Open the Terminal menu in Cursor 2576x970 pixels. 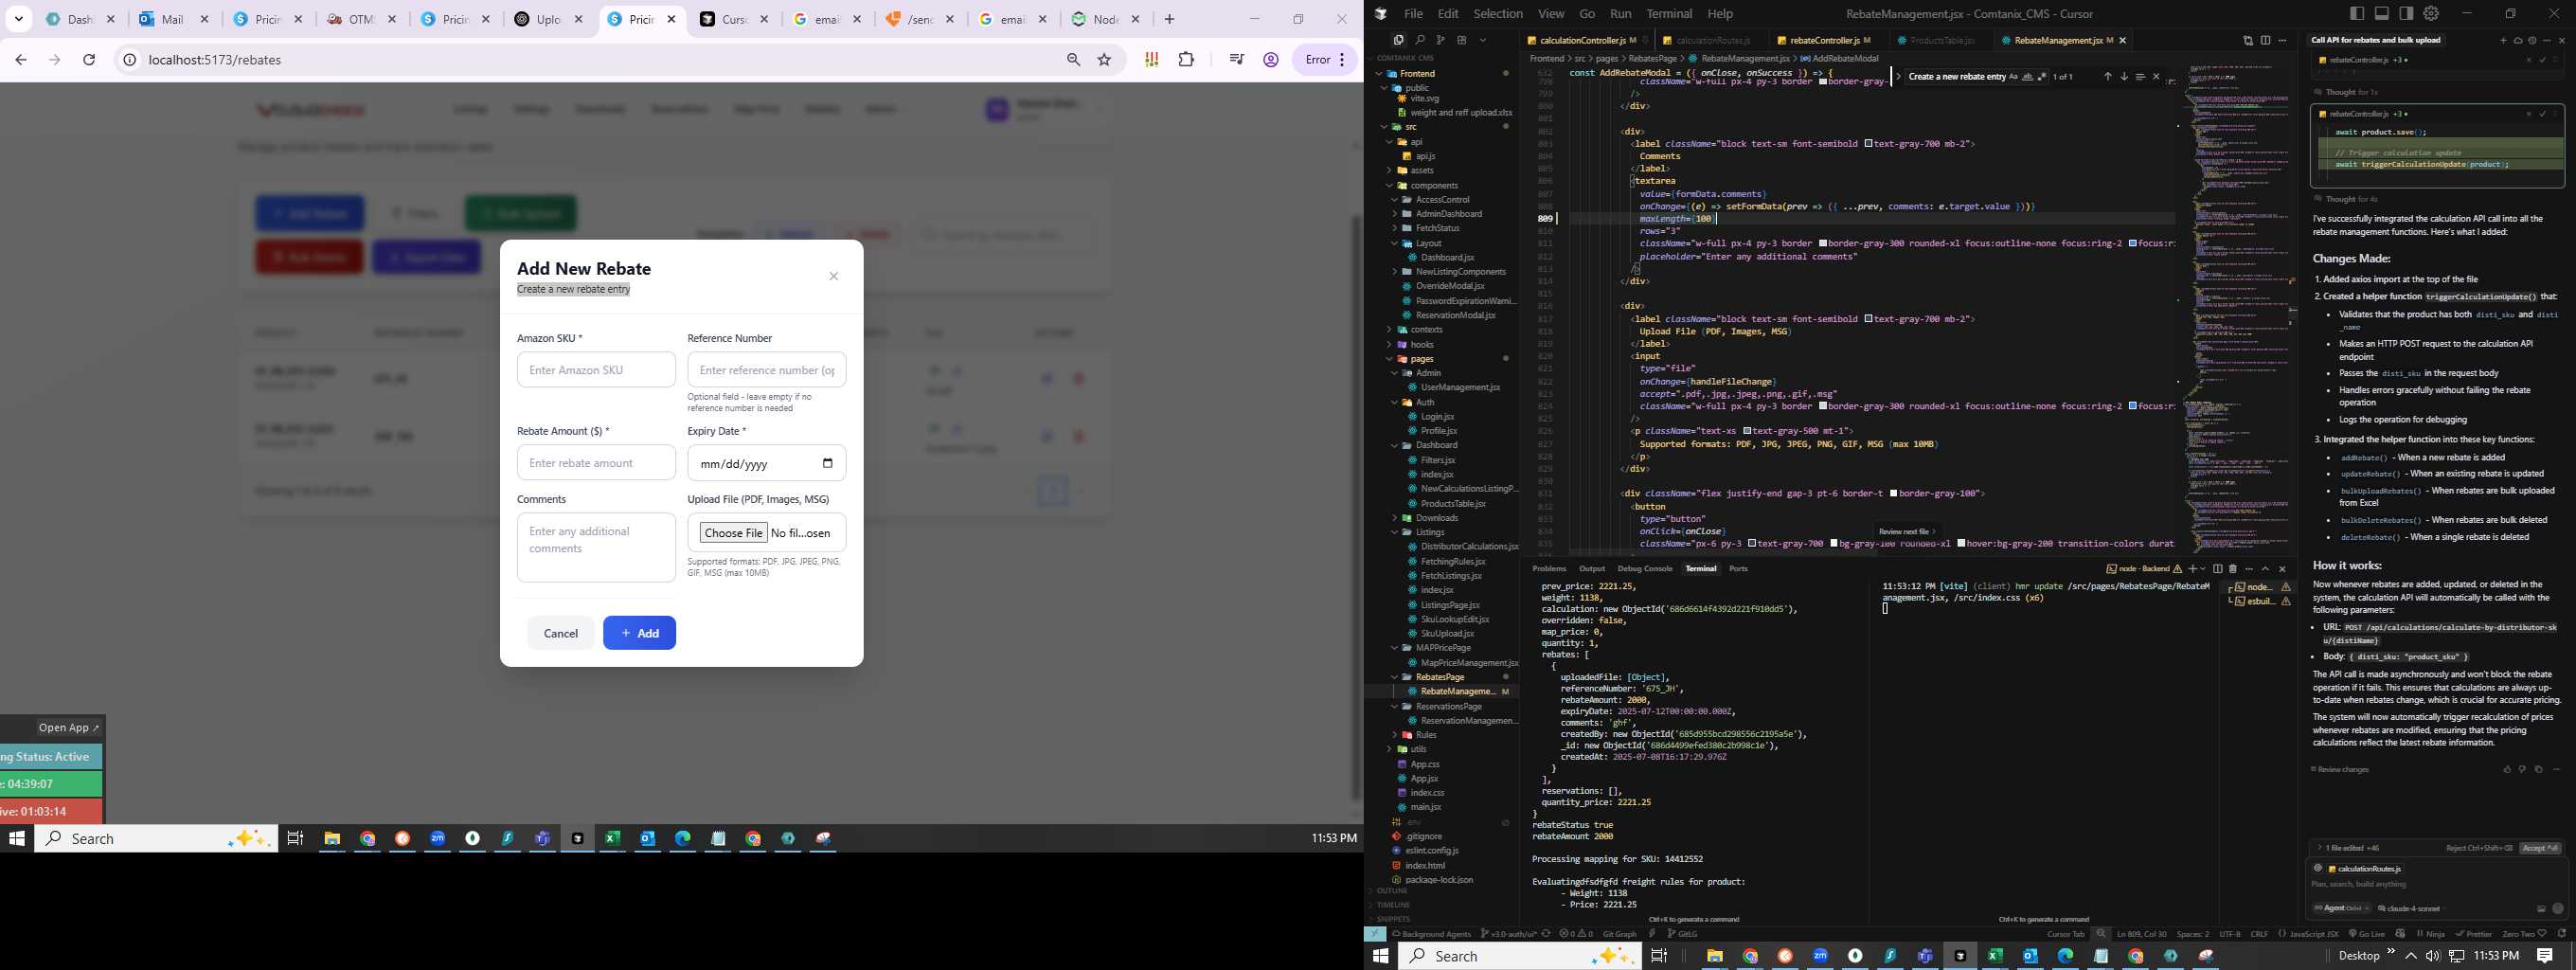coord(1669,13)
